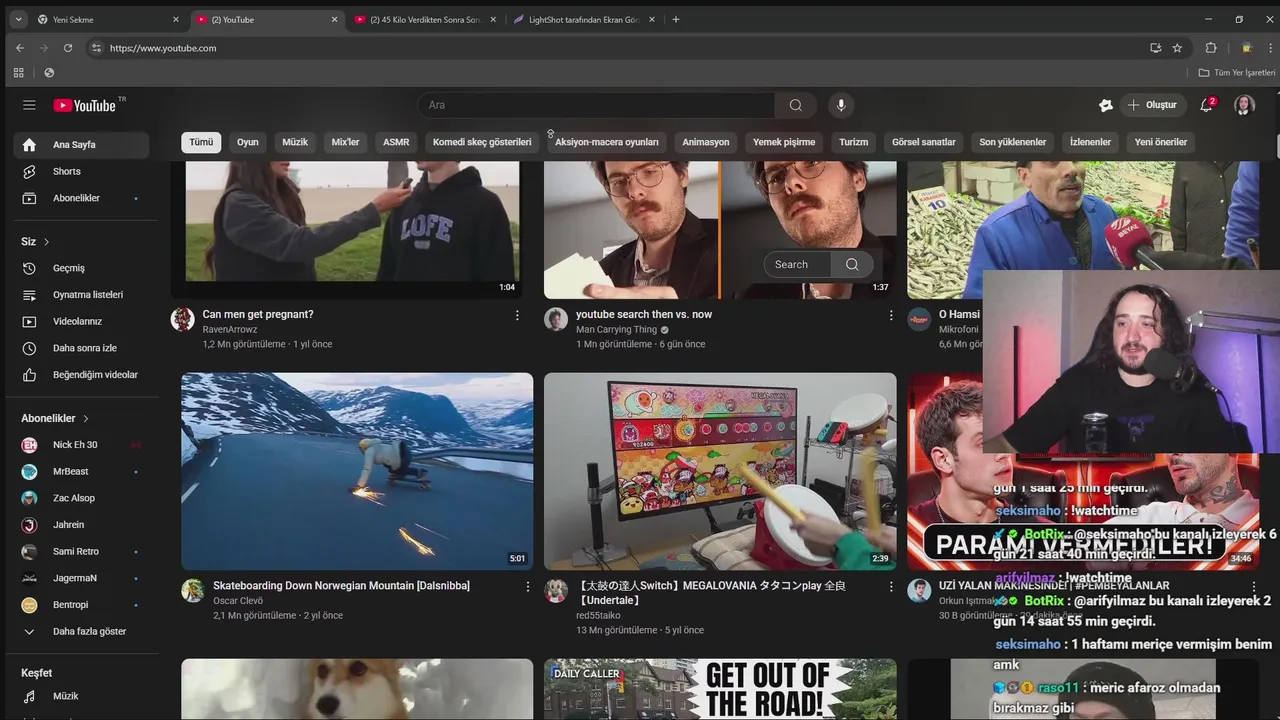Expand the Siz section chevron
Image resolution: width=1280 pixels, height=720 pixels.
46,242
